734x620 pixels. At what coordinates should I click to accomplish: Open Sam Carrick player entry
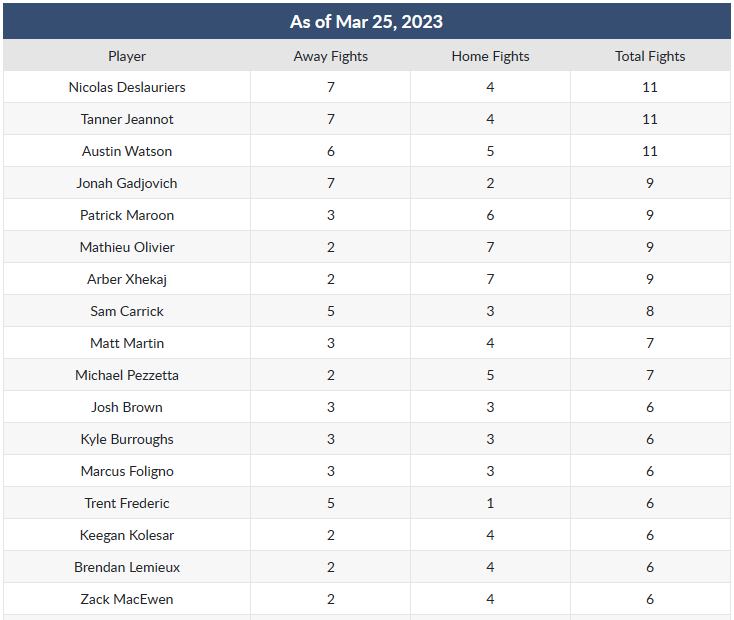click(127, 311)
